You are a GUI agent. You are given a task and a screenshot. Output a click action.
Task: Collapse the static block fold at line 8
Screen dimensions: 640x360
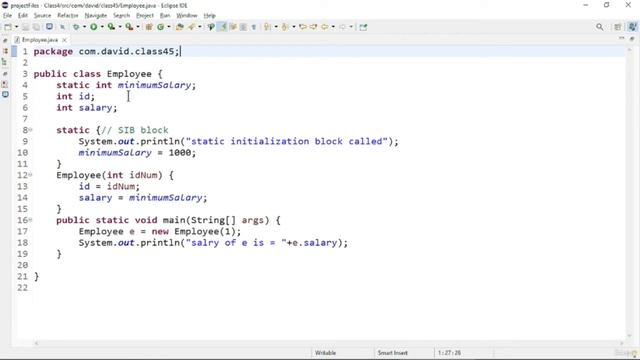pos(30,130)
